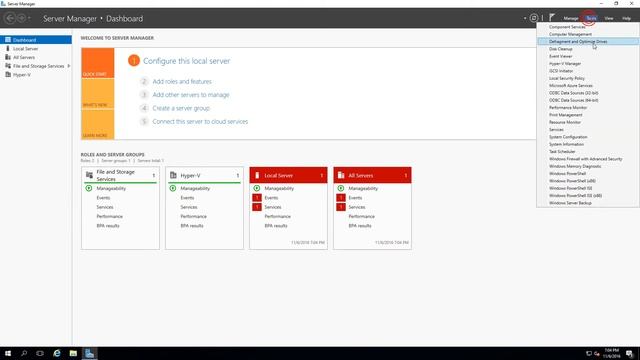Image resolution: width=640 pixels, height=360 pixels.
Task: Select Defragment and Optimize Drives
Action: 588,42
